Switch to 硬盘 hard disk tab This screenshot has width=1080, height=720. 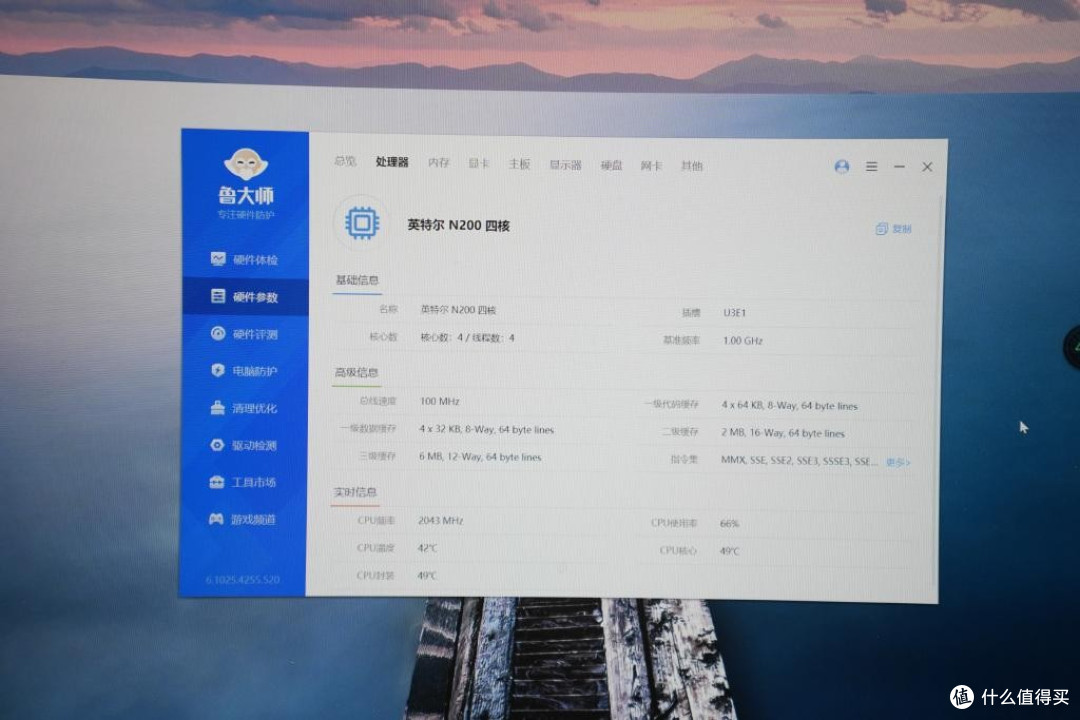612,165
